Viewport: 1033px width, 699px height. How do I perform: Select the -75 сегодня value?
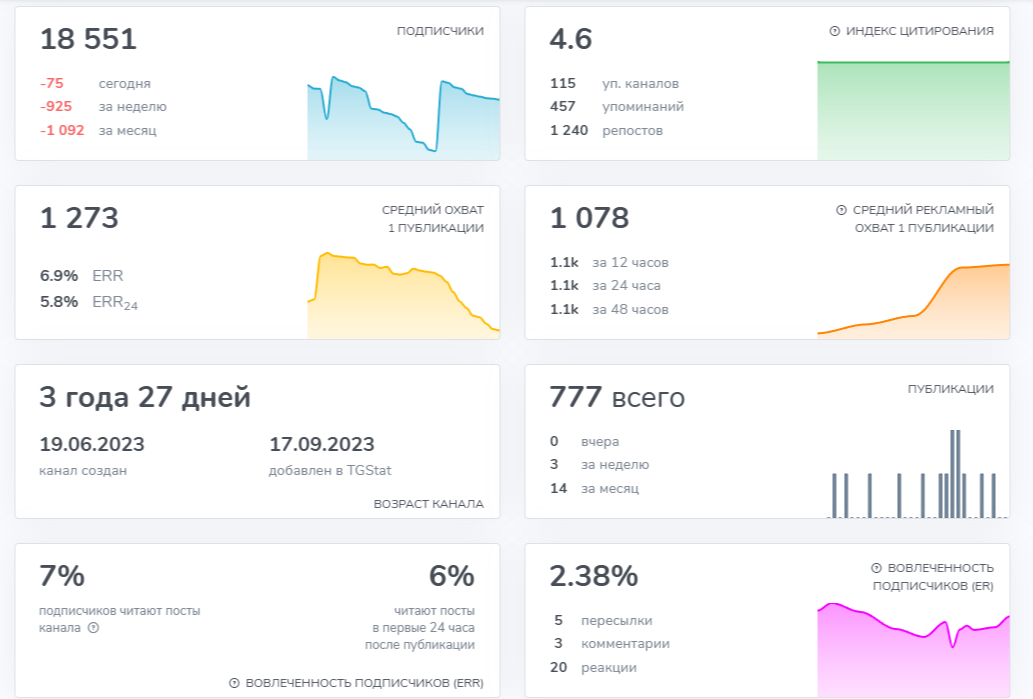51,84
